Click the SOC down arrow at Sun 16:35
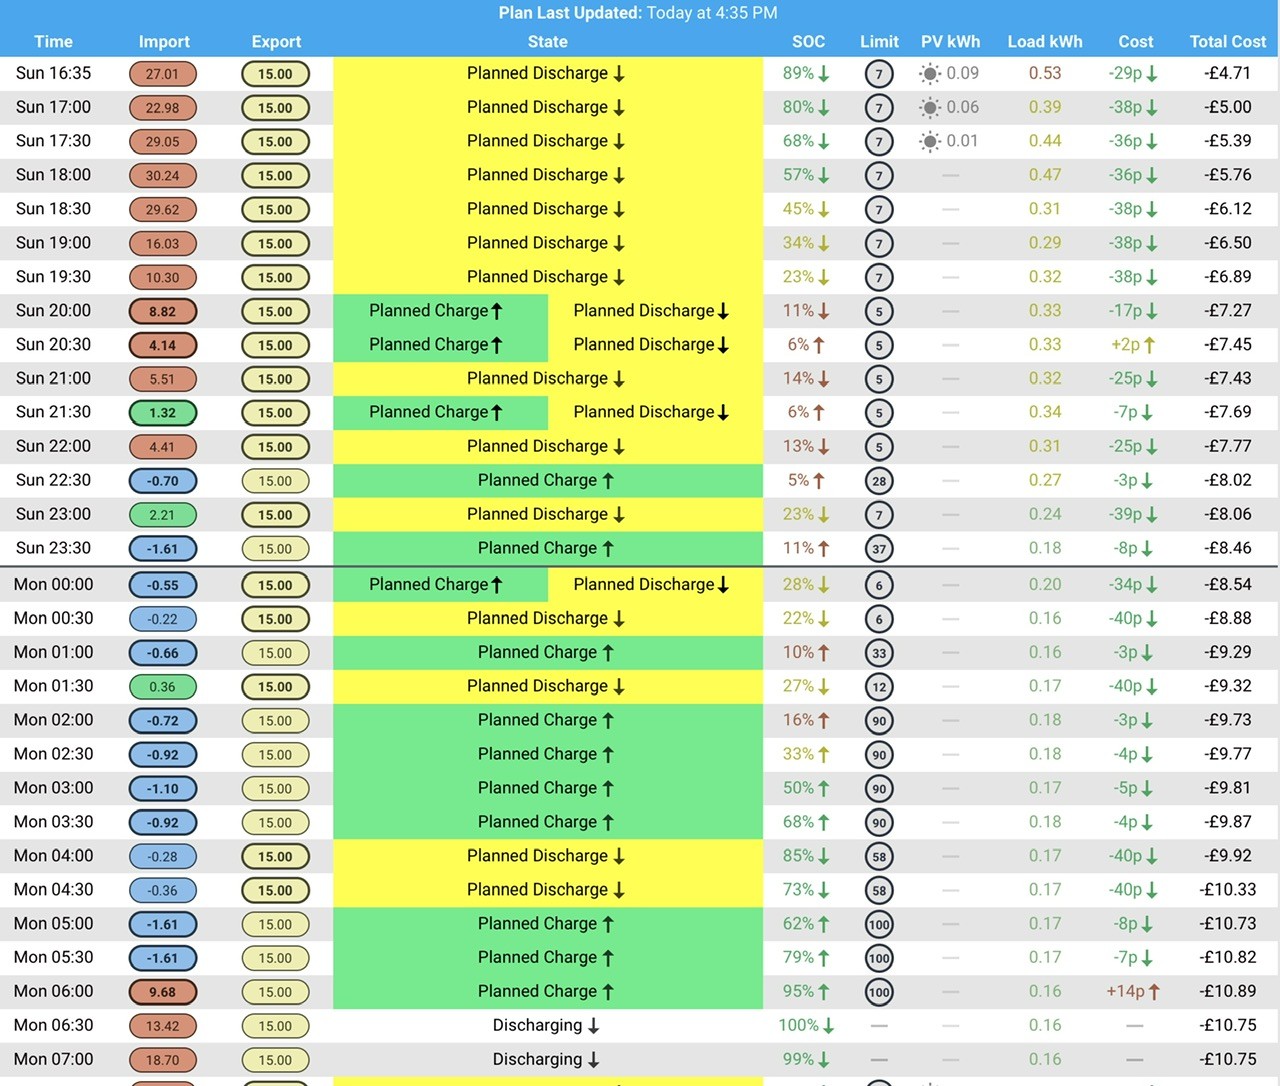This screenshot has height=1086, width=1280. [824, 73]
